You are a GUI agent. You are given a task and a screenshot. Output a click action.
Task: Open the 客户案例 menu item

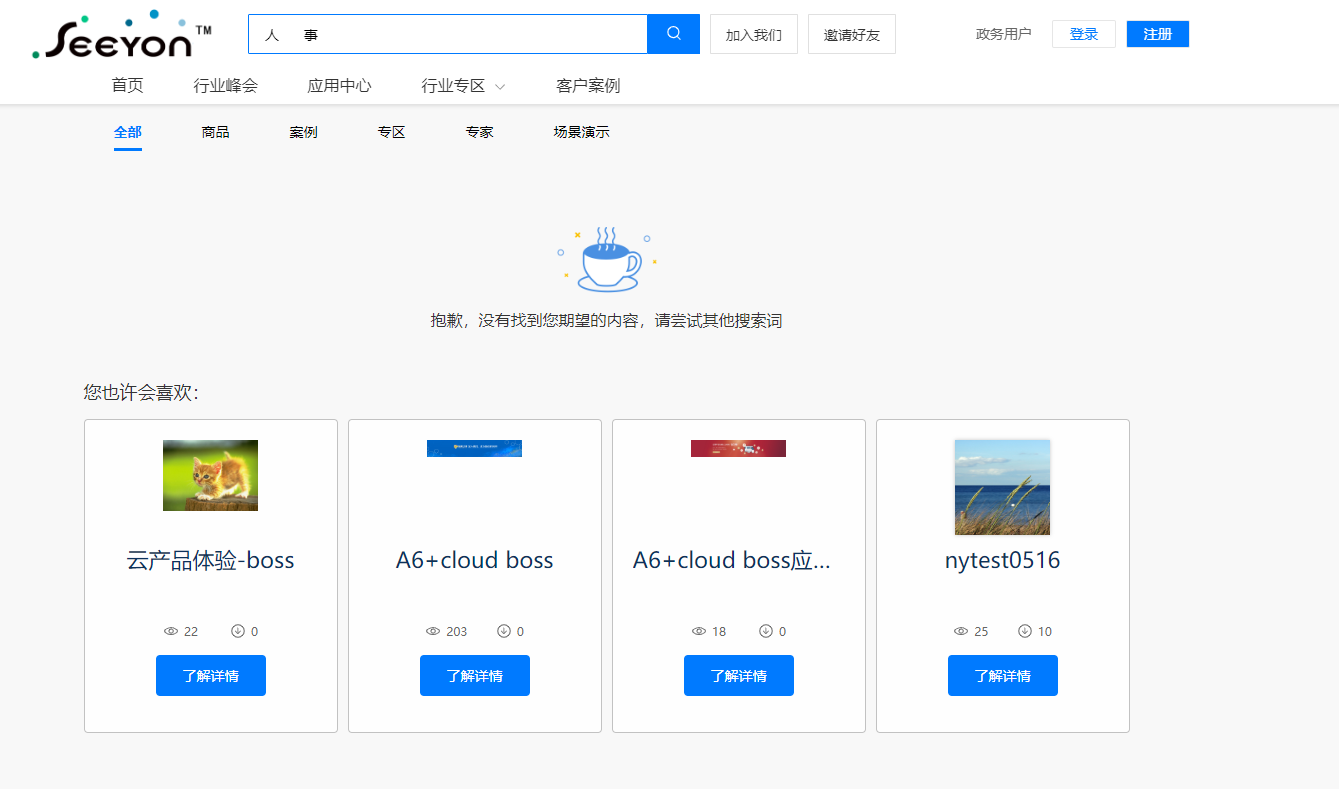coord(588,86)
